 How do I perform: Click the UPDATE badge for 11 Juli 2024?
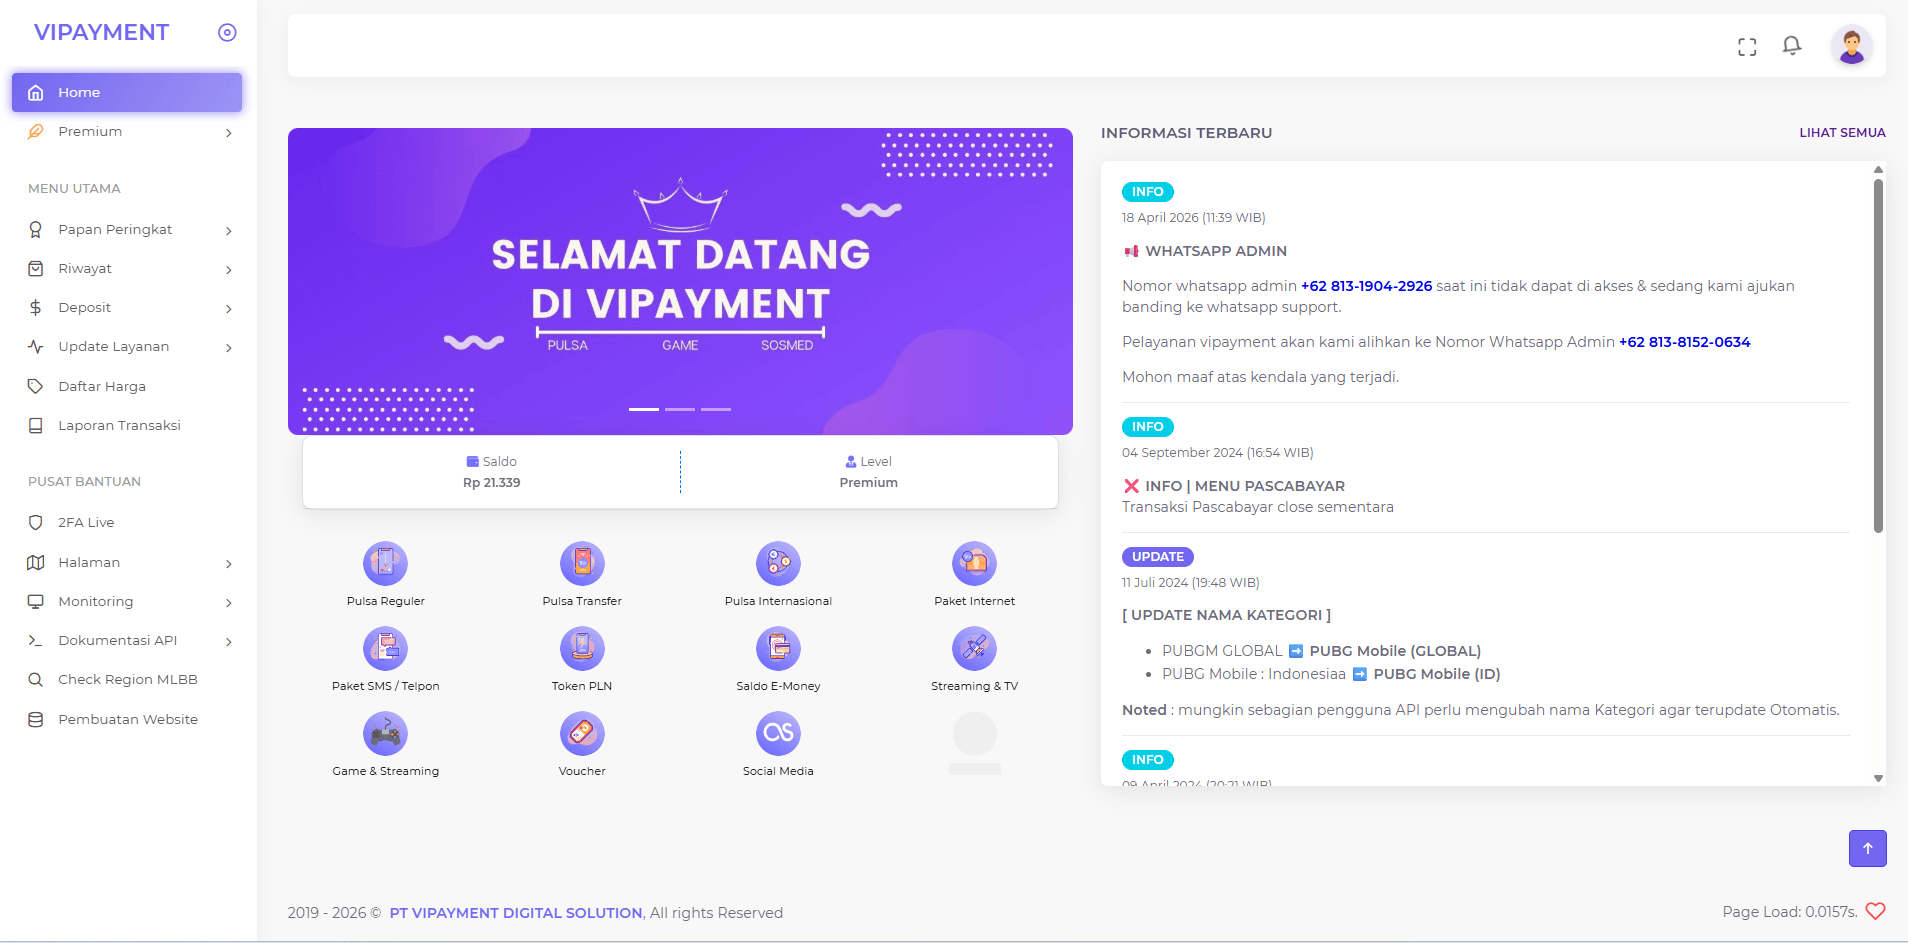[x=1158, y=557]
